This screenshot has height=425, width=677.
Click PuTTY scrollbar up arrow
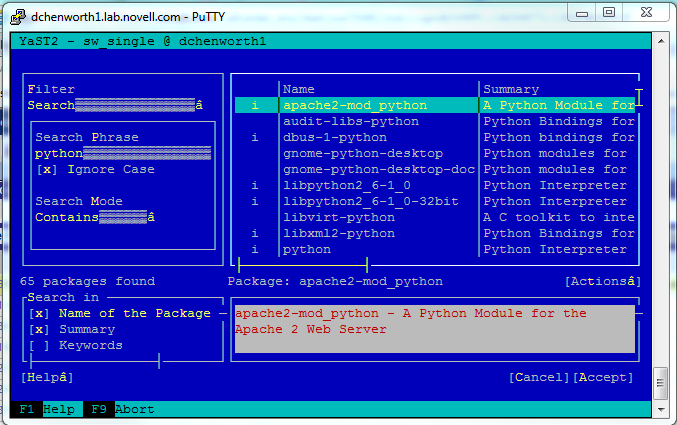click(661, 41)
